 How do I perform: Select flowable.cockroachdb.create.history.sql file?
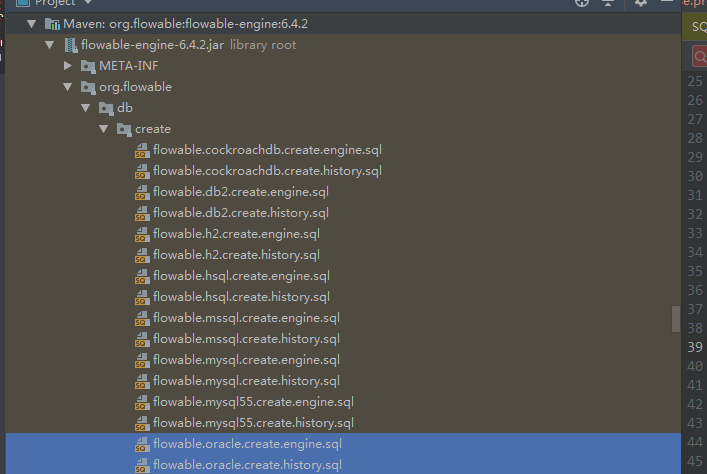tap(267, 171)
